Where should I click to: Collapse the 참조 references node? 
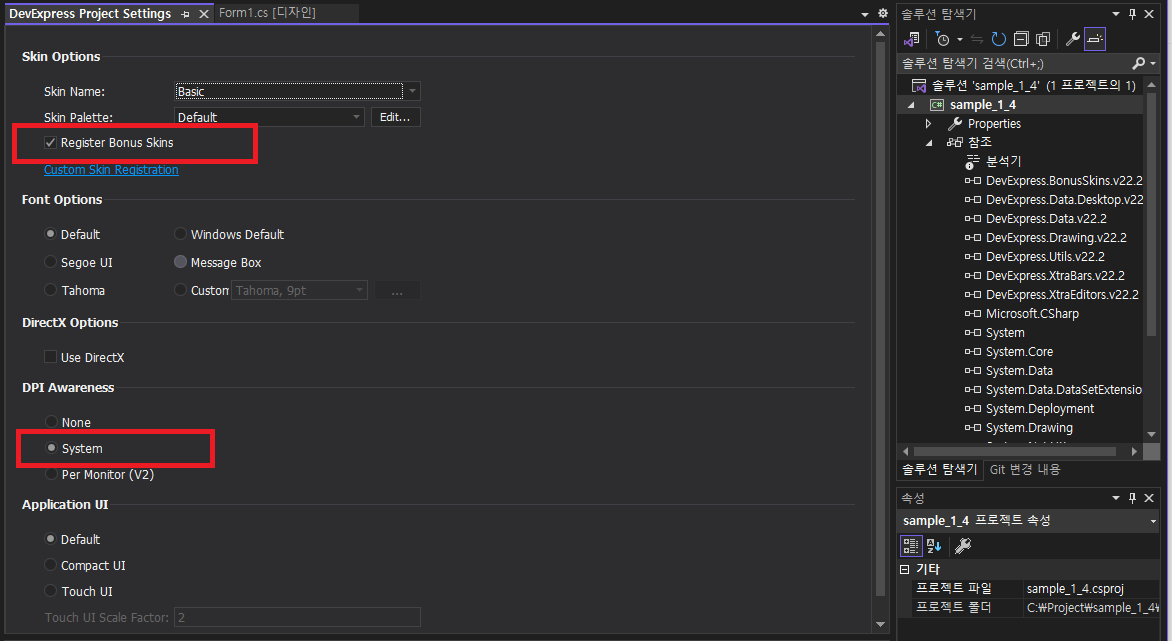click(928, 143)
